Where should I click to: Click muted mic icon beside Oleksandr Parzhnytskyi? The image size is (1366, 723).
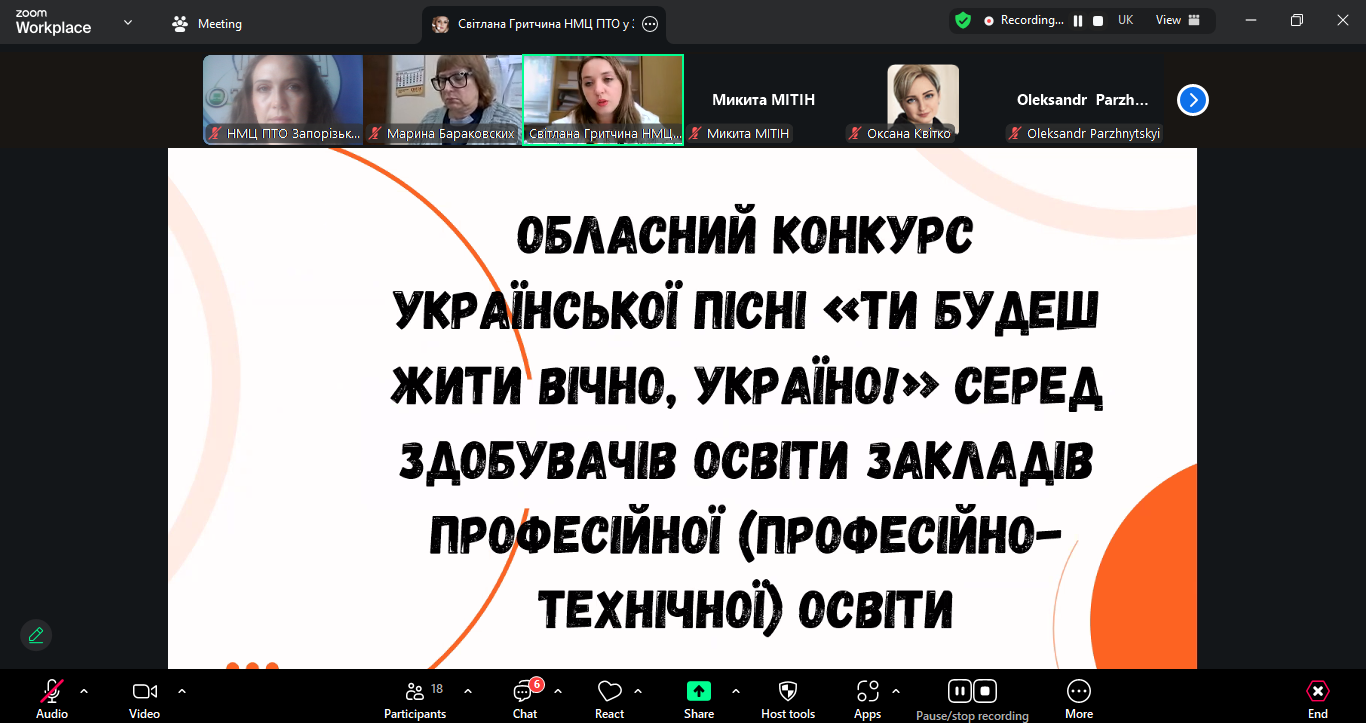tap(1016, 133)
